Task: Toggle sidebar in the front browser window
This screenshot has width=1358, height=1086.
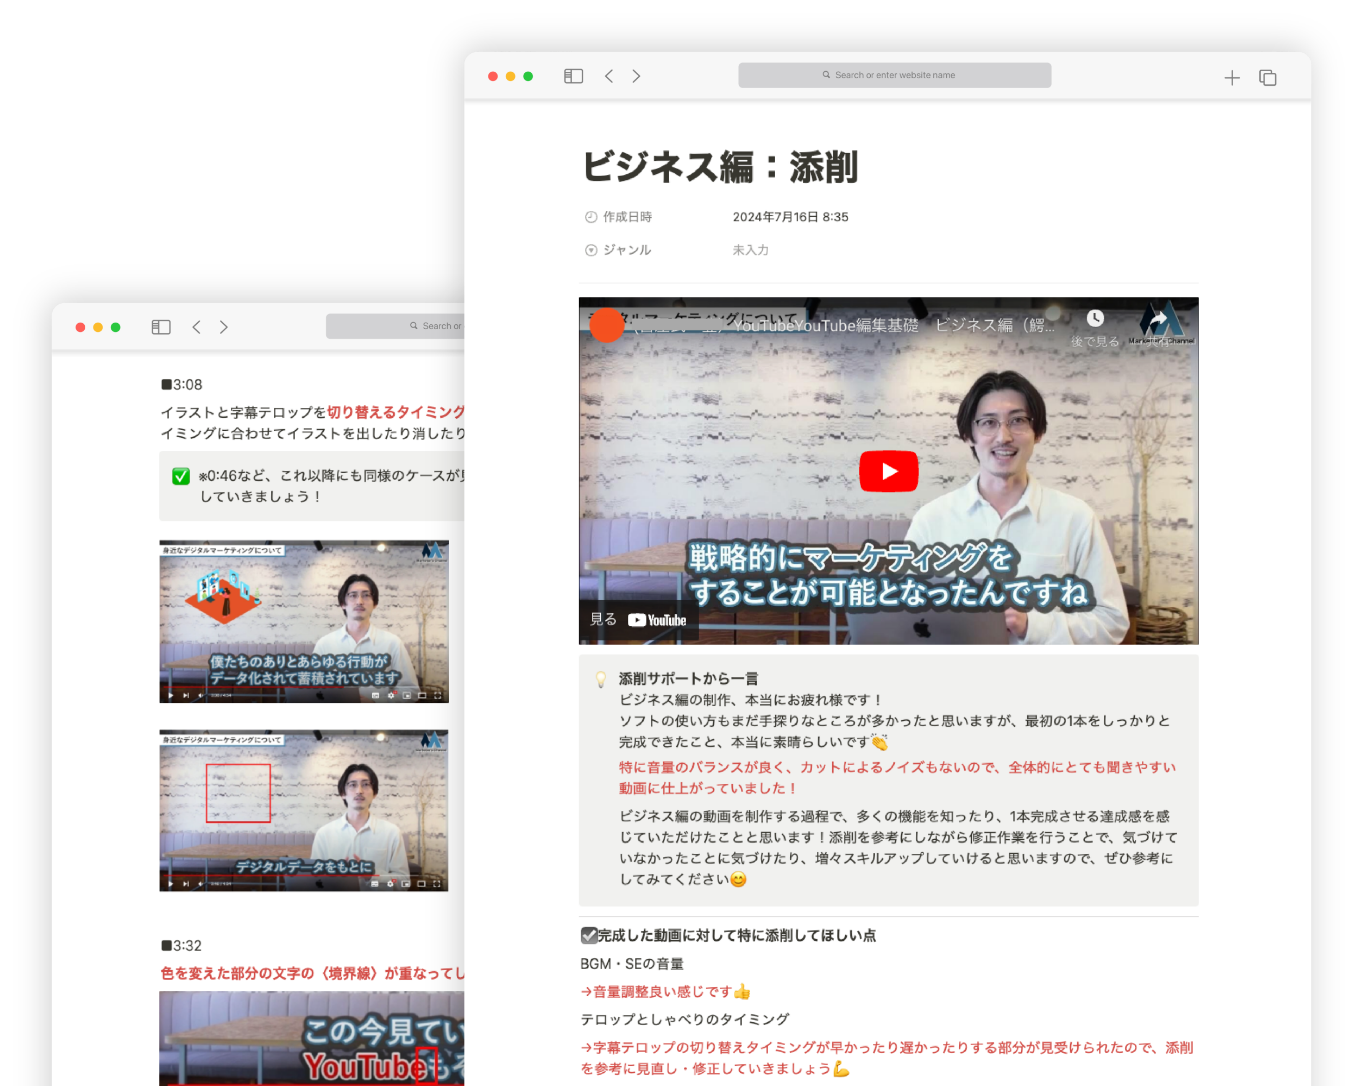Action: point(573,76)
